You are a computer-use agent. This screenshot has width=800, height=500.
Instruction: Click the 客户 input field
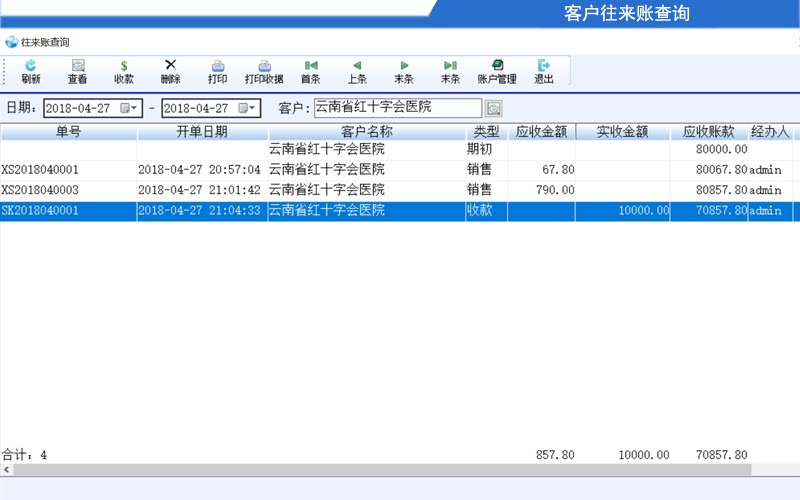[398, 108]
